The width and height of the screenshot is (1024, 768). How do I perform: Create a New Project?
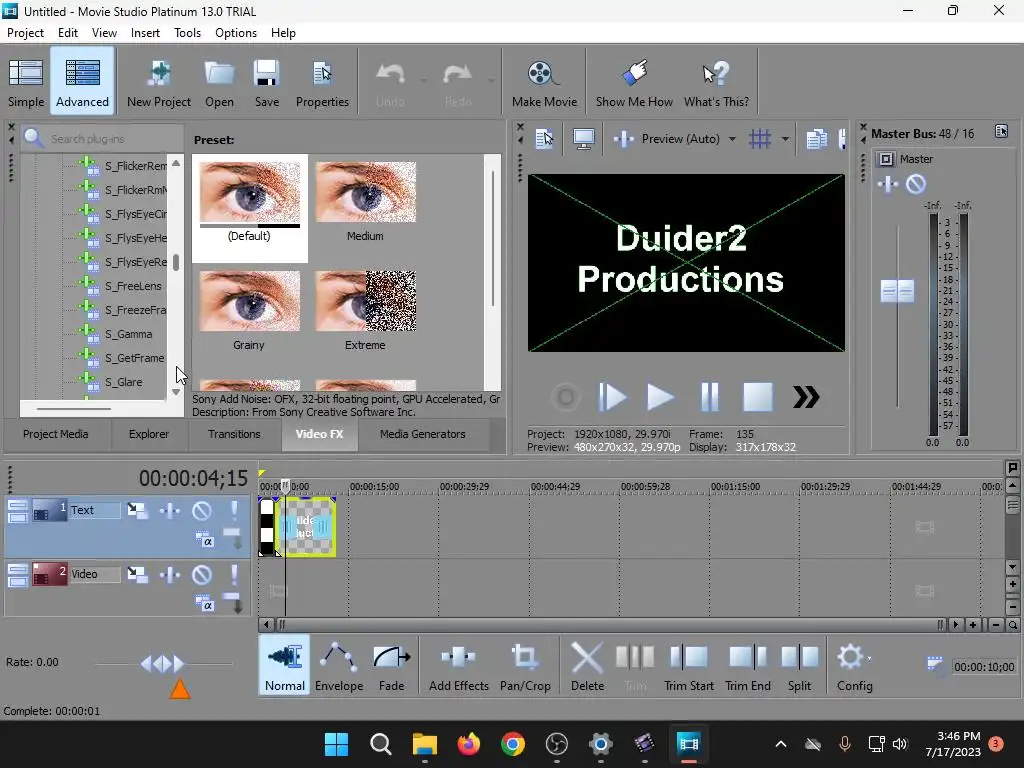coord(159,82)
